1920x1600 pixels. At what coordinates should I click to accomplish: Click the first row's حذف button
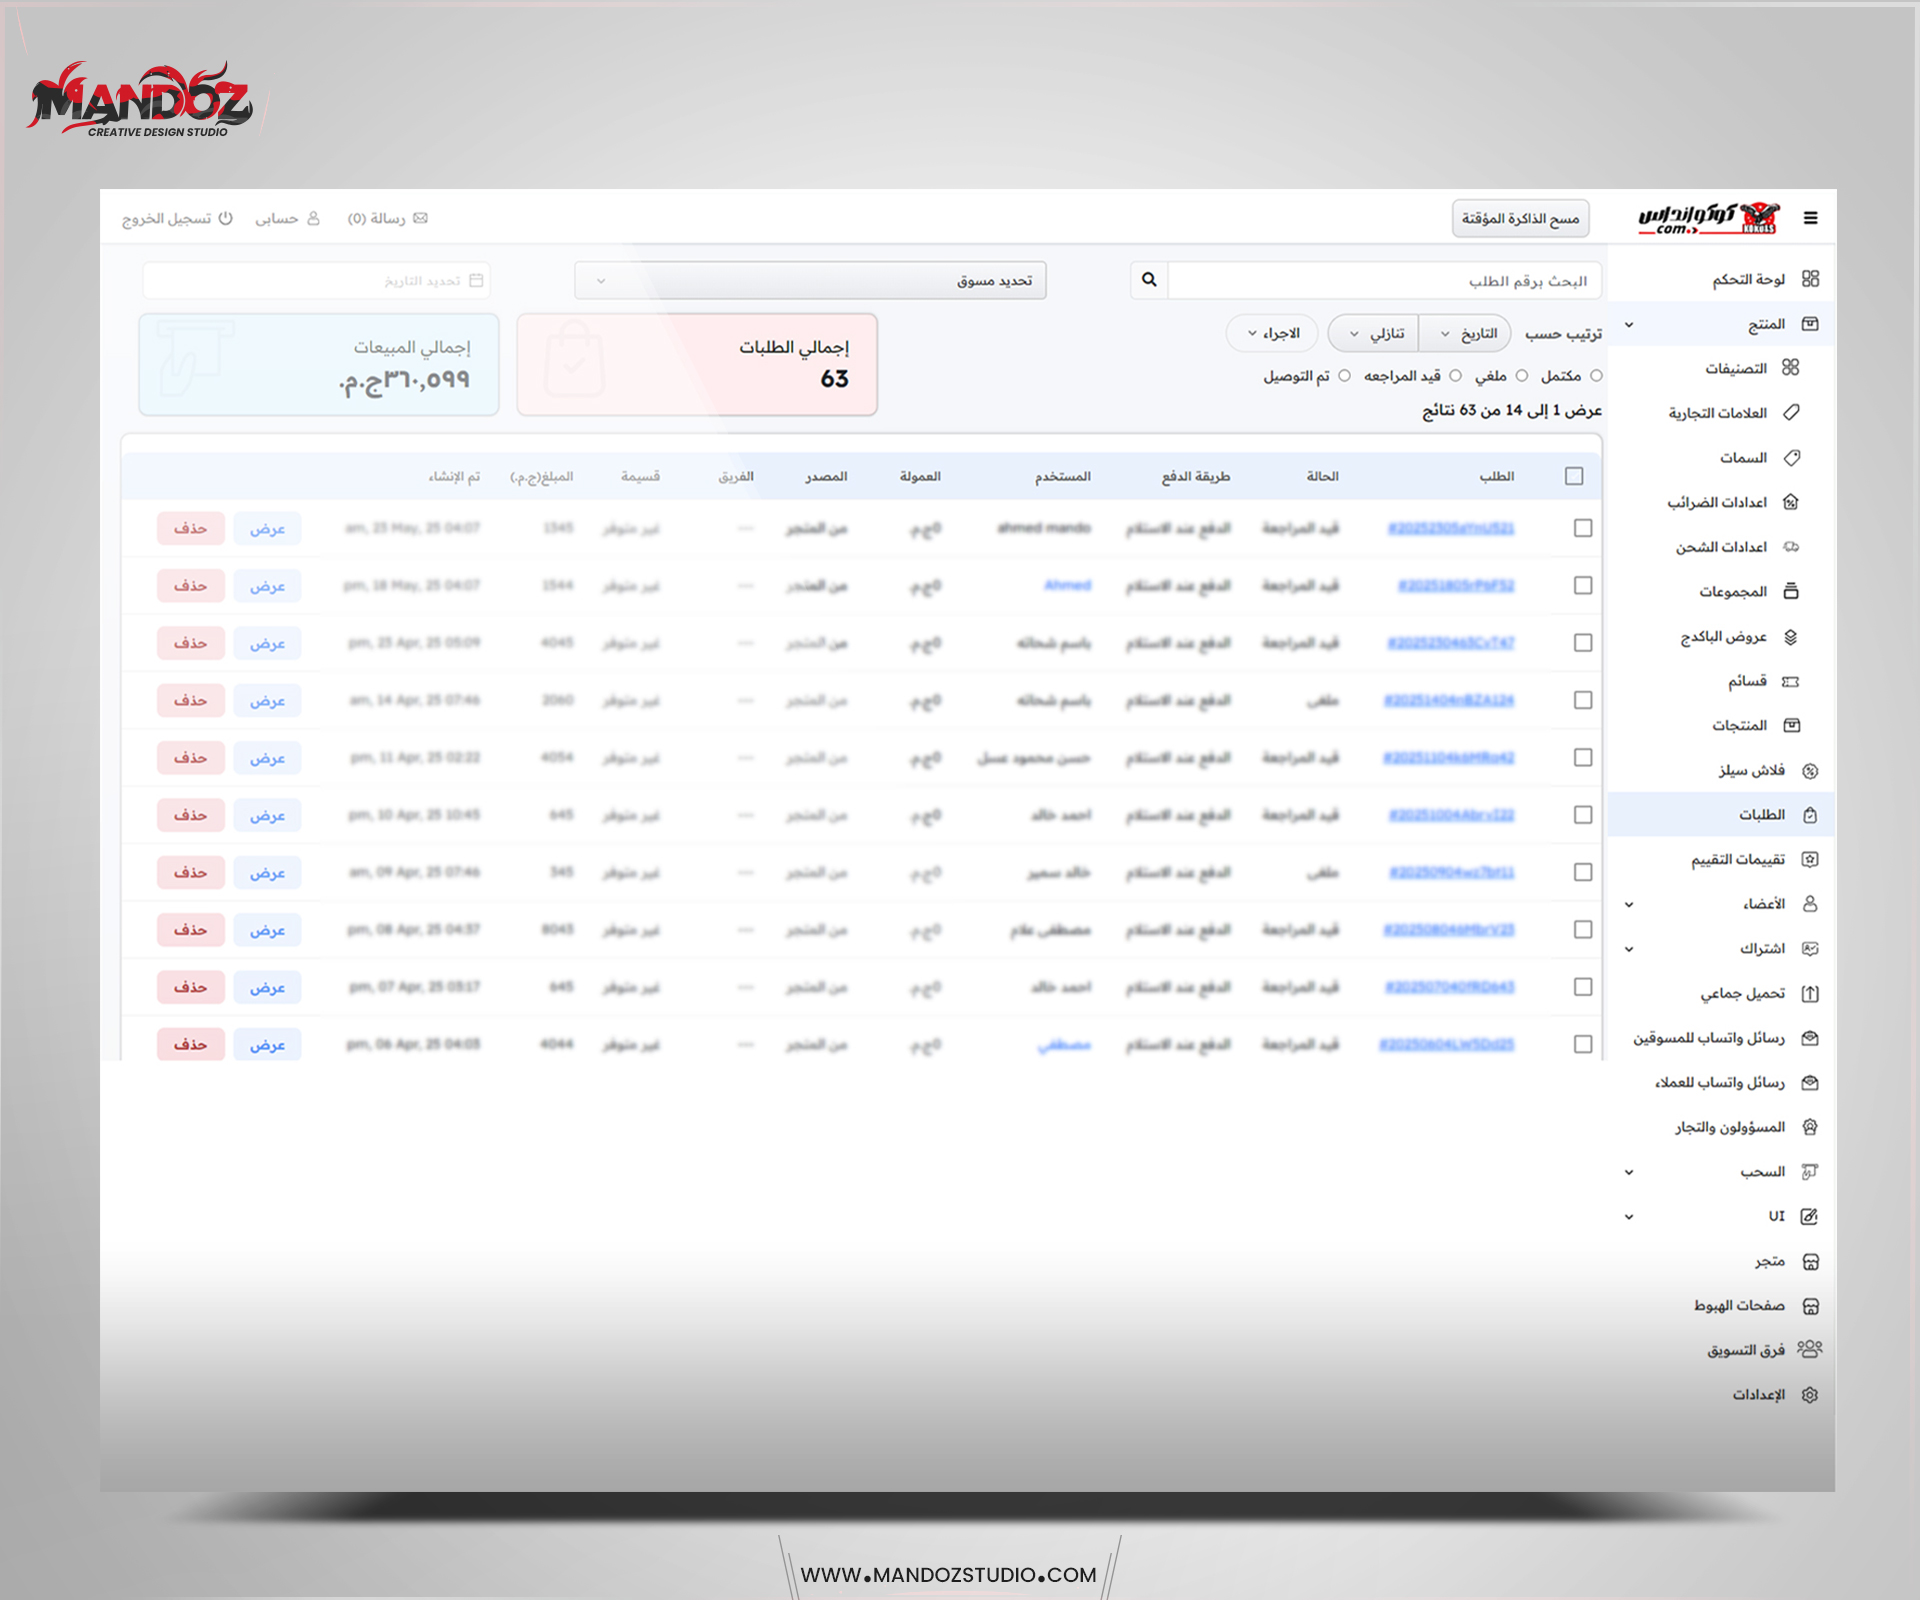click(190, 528)
